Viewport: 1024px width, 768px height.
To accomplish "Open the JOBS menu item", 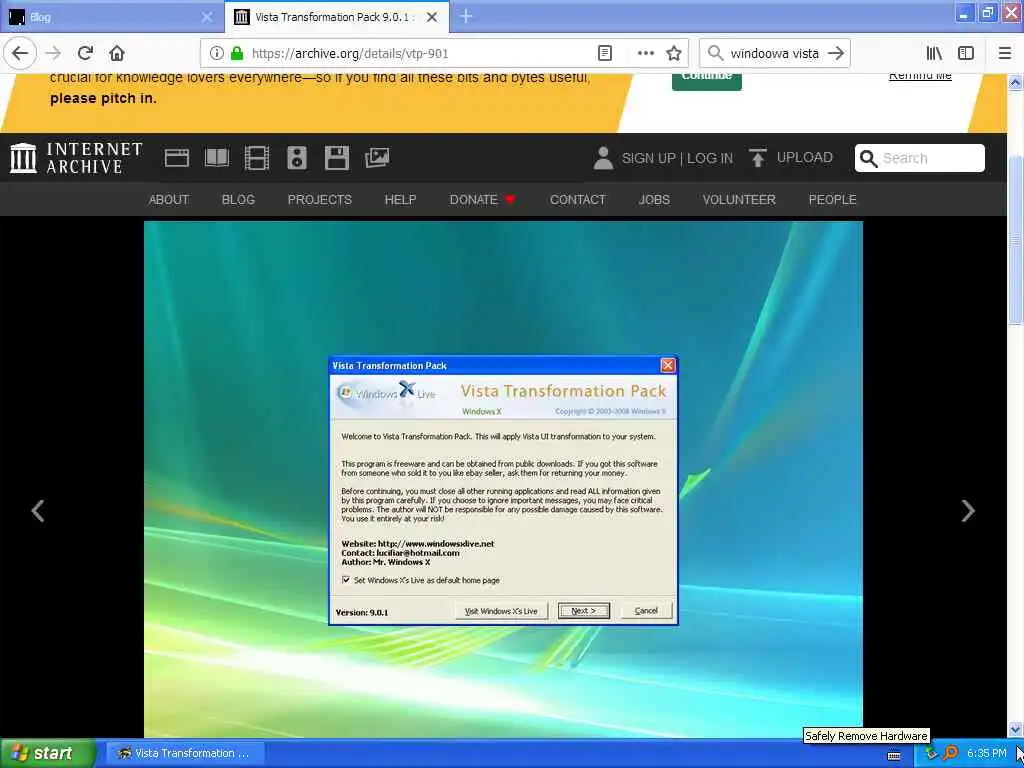I will point(654,200).
